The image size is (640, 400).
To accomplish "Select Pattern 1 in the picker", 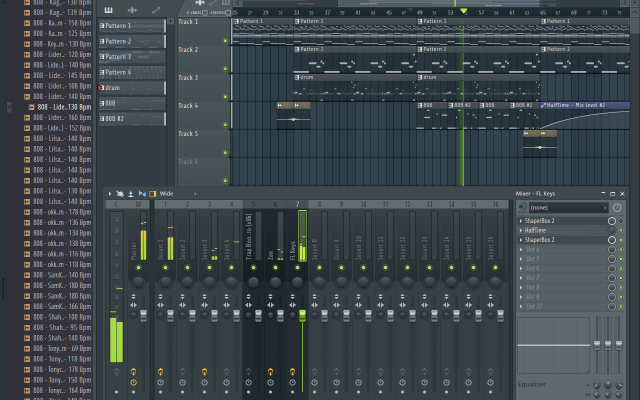I will point(132,26).
